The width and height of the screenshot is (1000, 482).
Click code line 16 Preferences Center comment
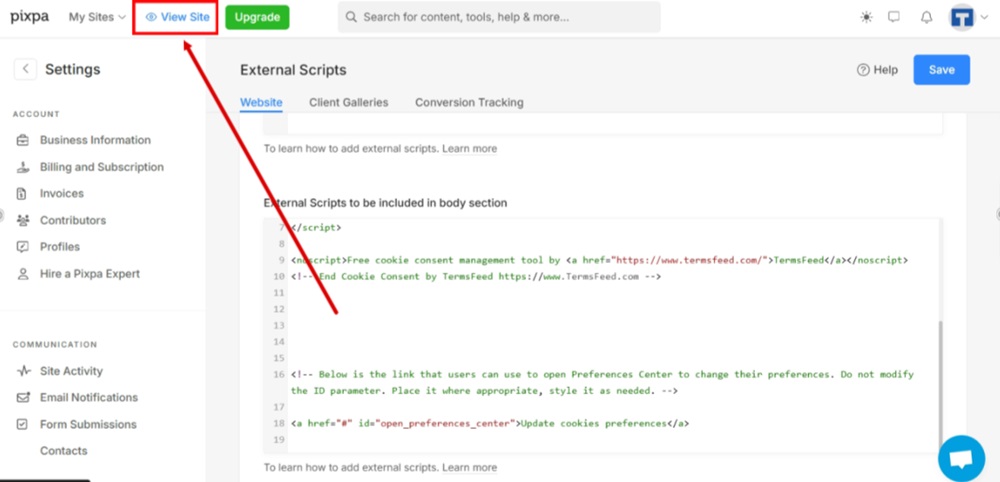tap(602, 383)
